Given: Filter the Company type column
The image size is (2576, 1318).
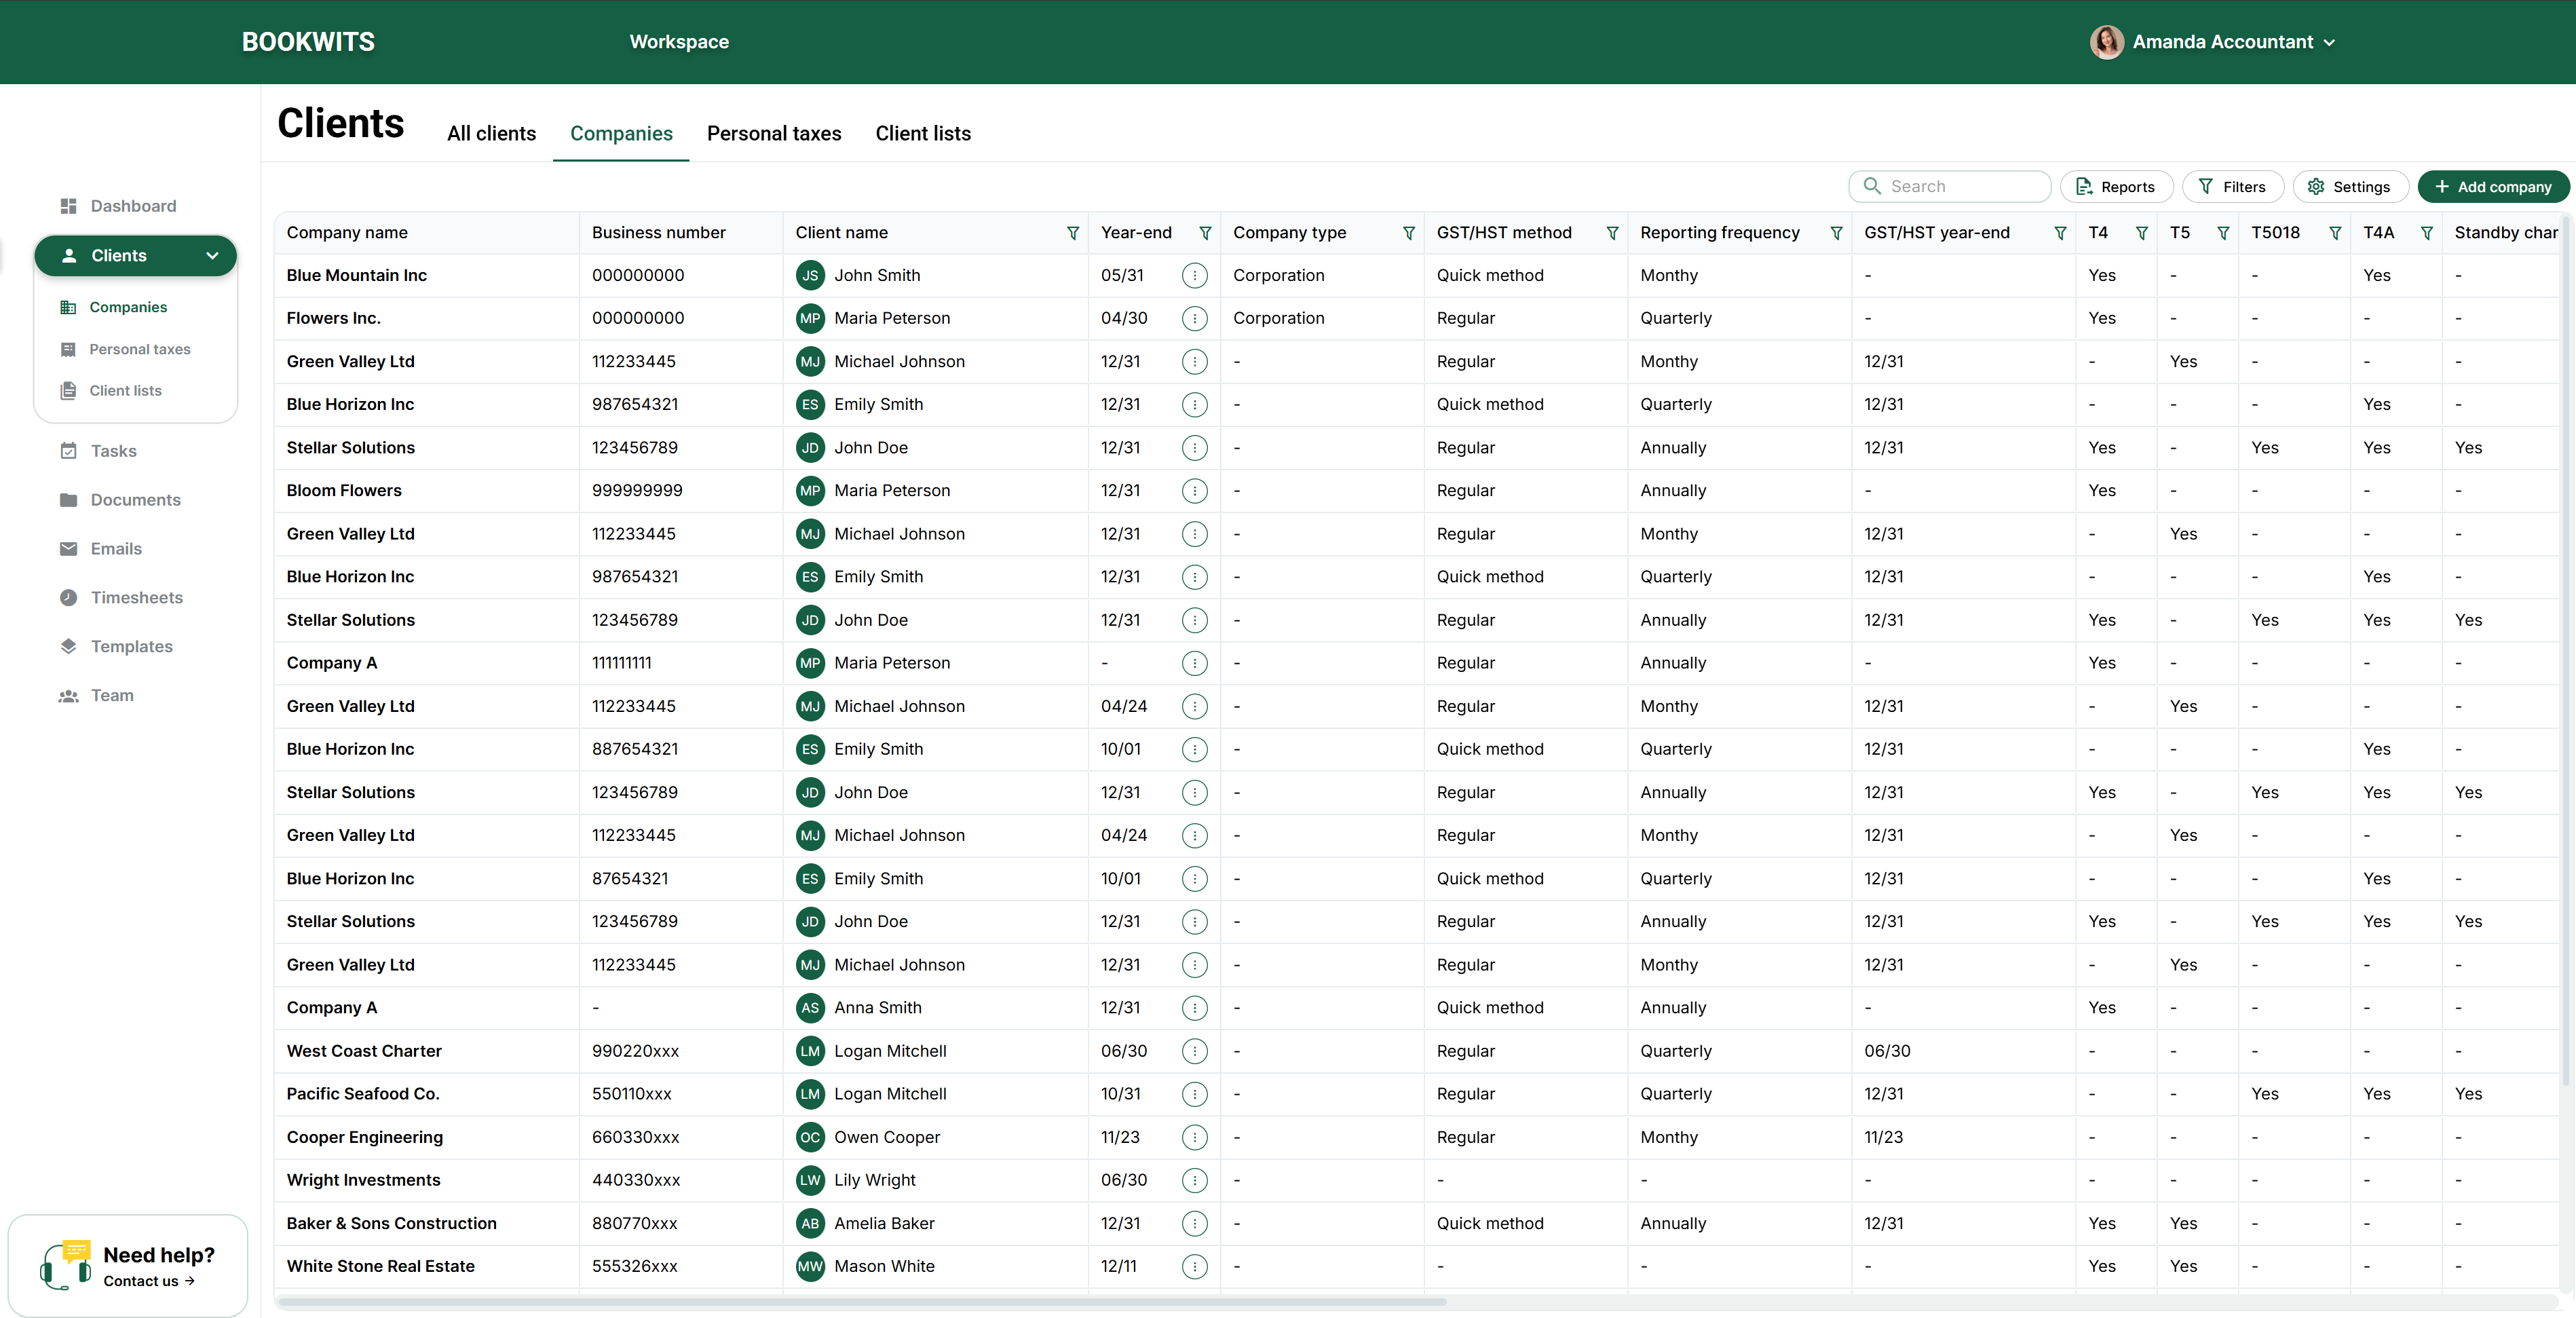Looking at the screenshot, I should click(1408, 233).
